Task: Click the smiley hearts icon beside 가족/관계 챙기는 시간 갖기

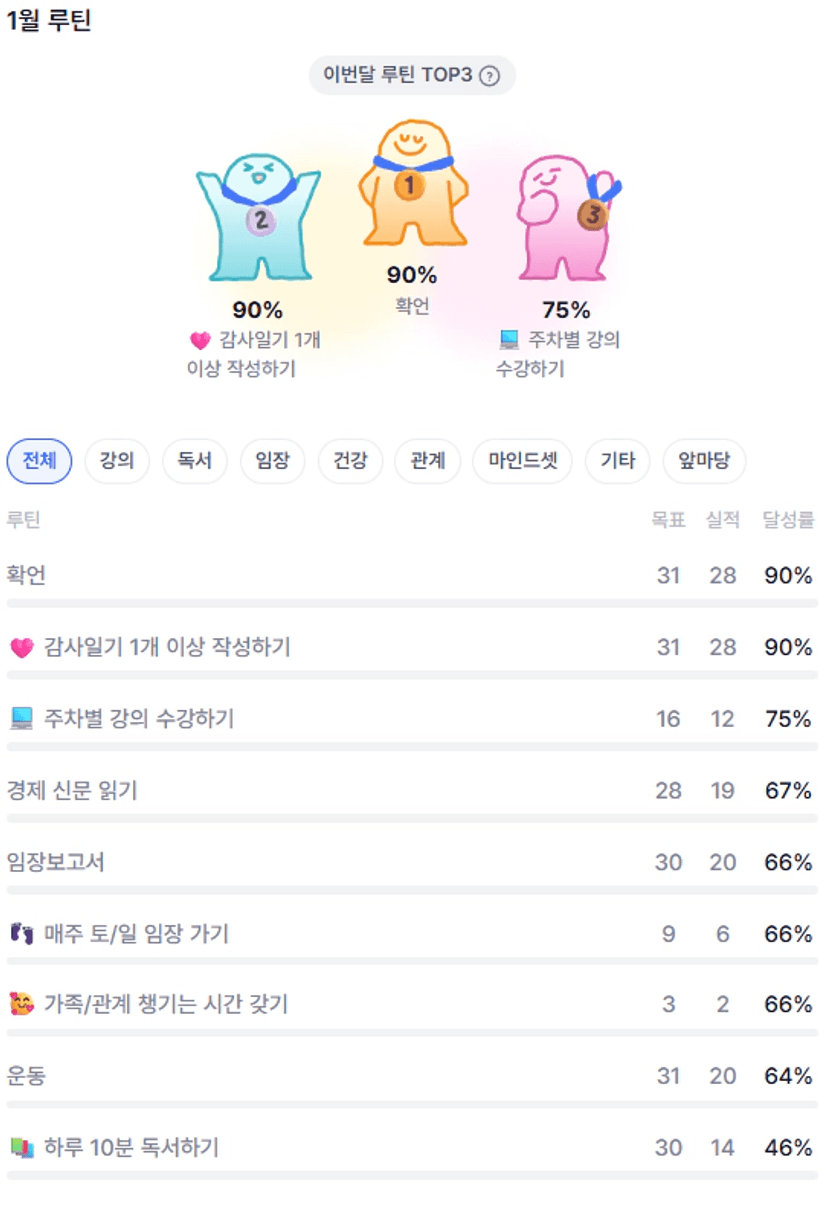Action: point(21,1004)
